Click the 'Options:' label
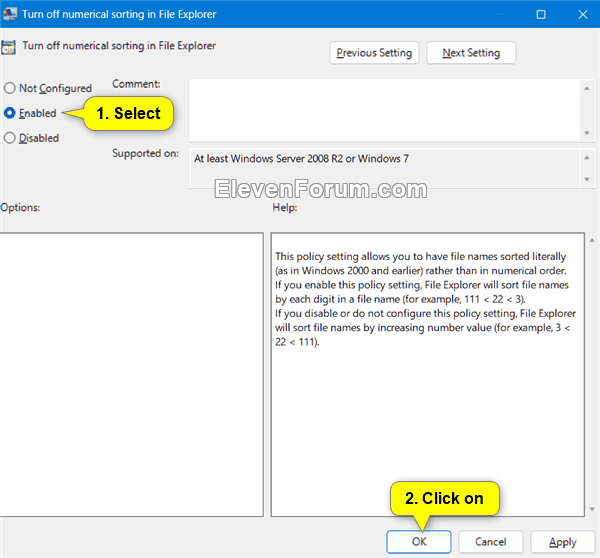 tap(20, 207)
